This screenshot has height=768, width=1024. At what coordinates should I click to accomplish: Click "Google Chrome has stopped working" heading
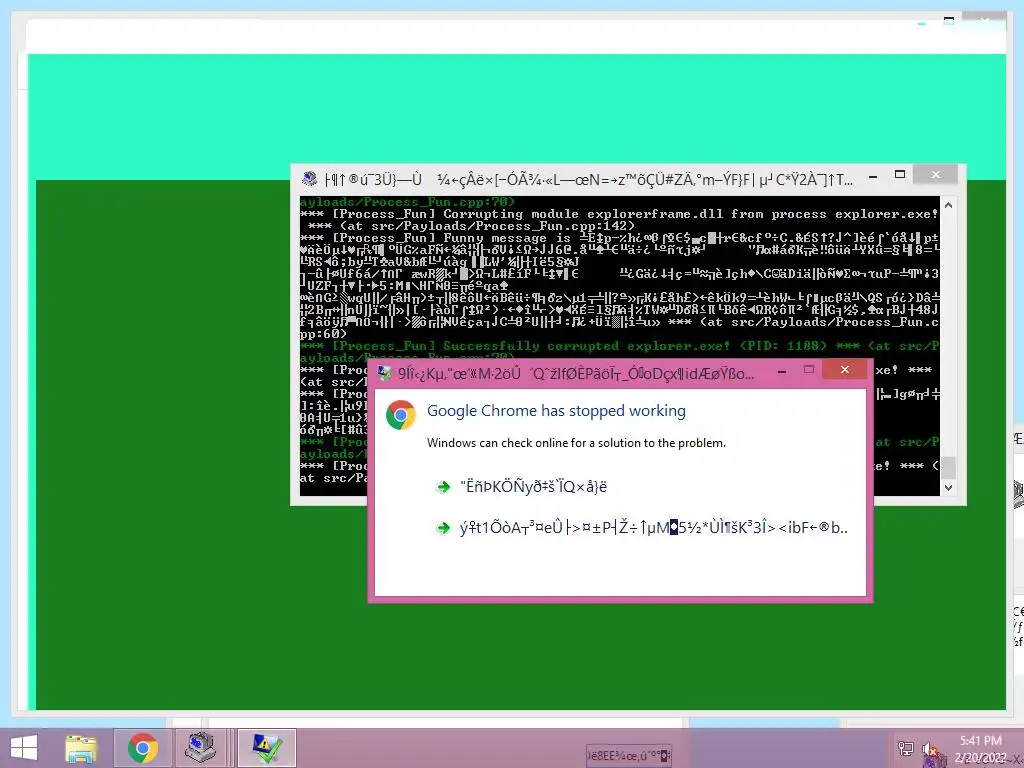(556, 411)
